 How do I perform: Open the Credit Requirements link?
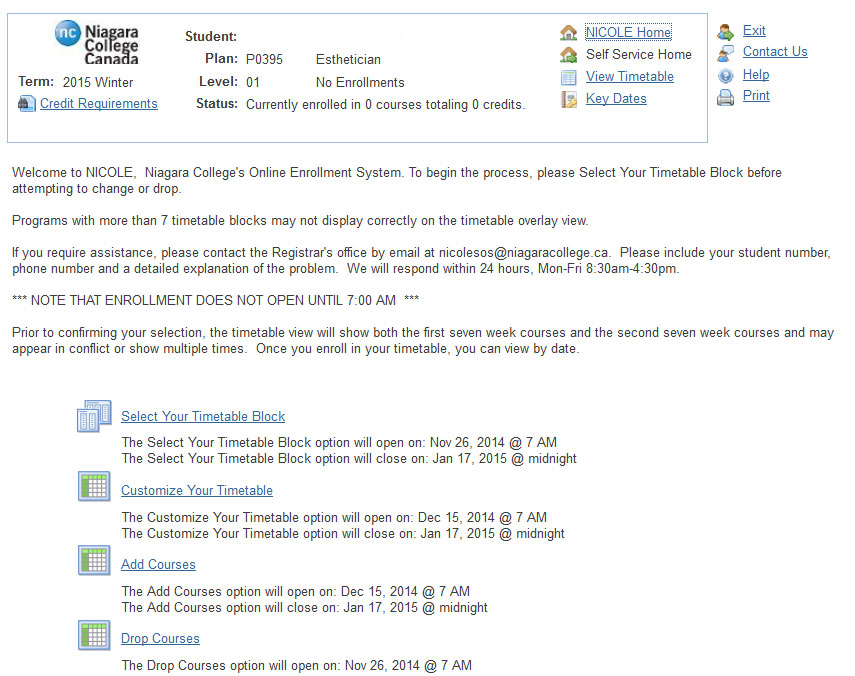pyautogui.click(x=99, y=104)
